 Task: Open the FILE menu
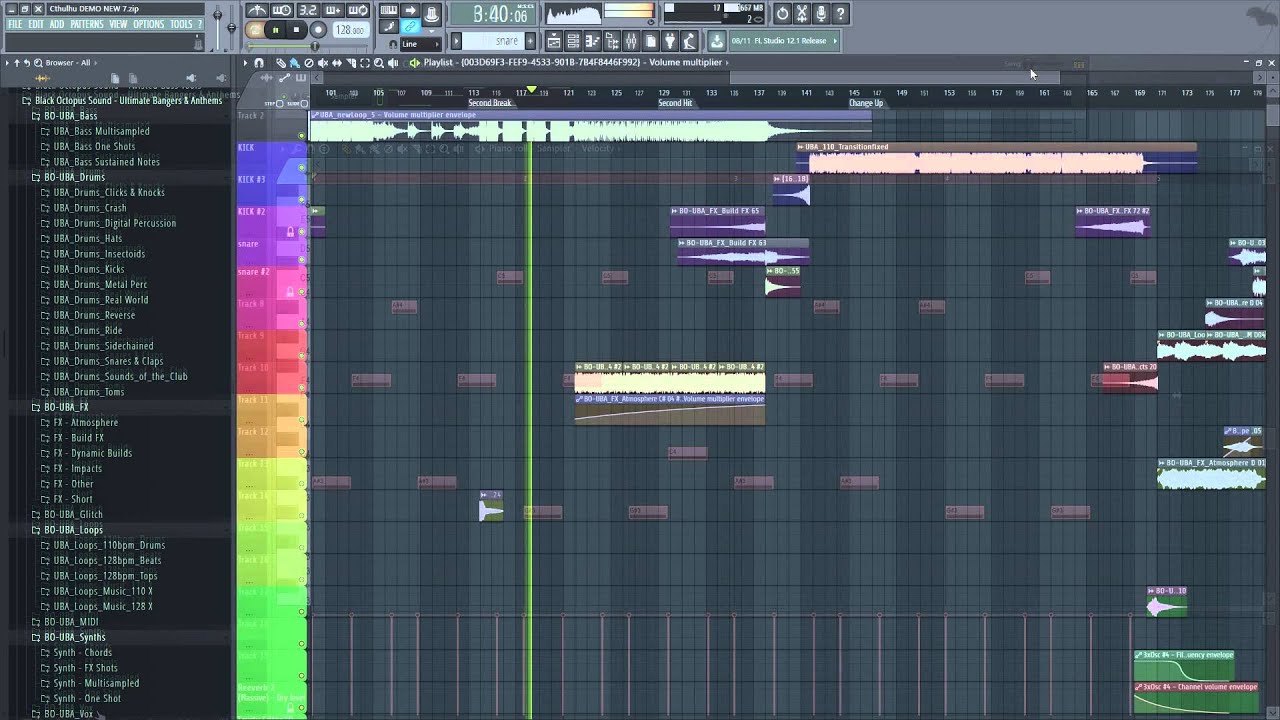[15, 24]
